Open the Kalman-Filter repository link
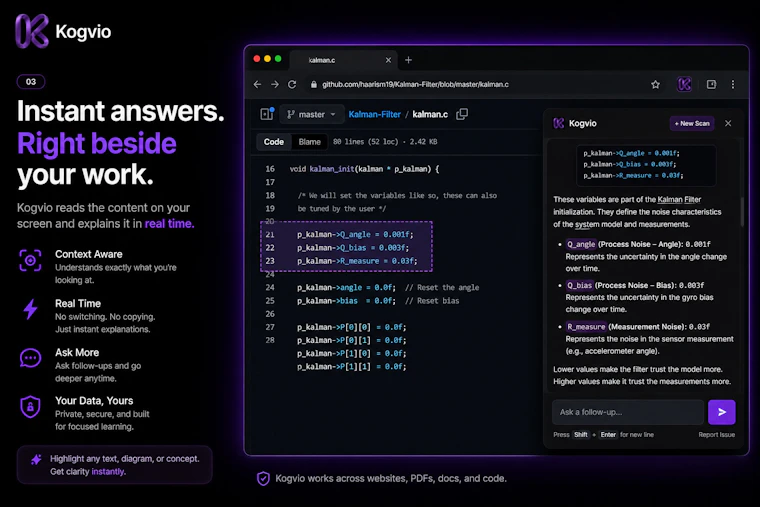Image resolution: width=760 pixels, height=507 pixels. click(375, 114)
